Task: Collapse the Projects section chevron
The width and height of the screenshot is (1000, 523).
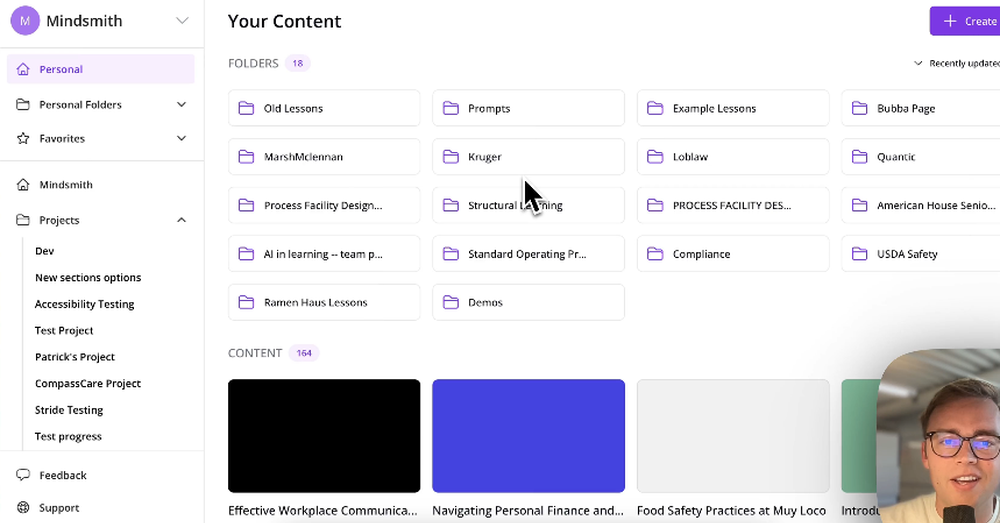Action: pyautogui.click(x=181, y=220)
